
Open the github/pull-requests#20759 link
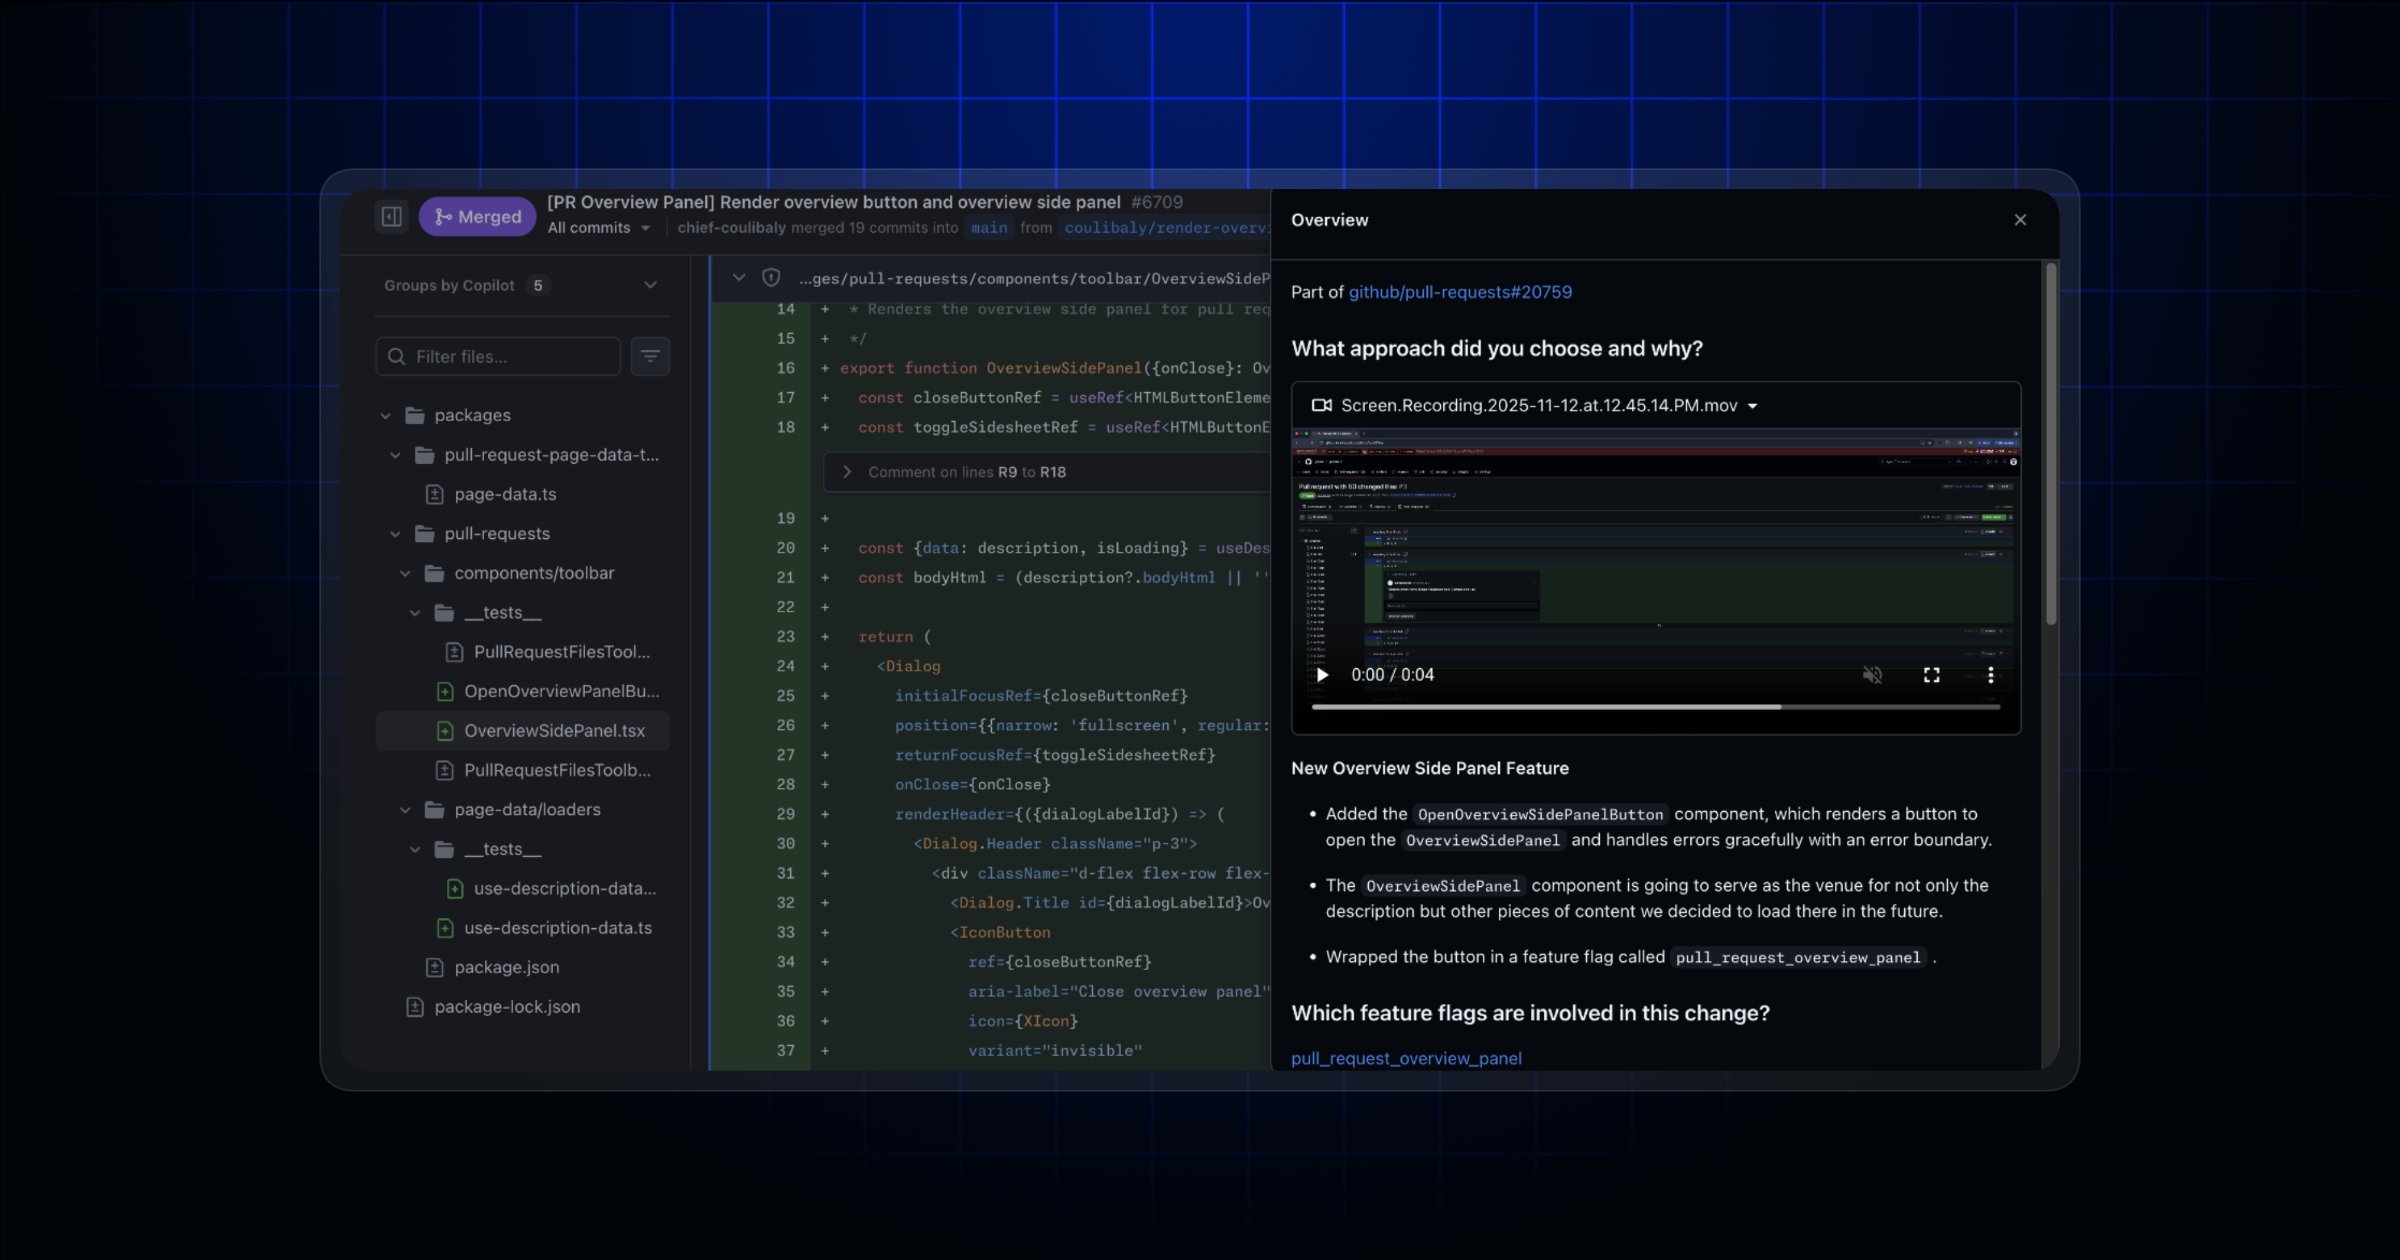click(x=1460, y=292)
